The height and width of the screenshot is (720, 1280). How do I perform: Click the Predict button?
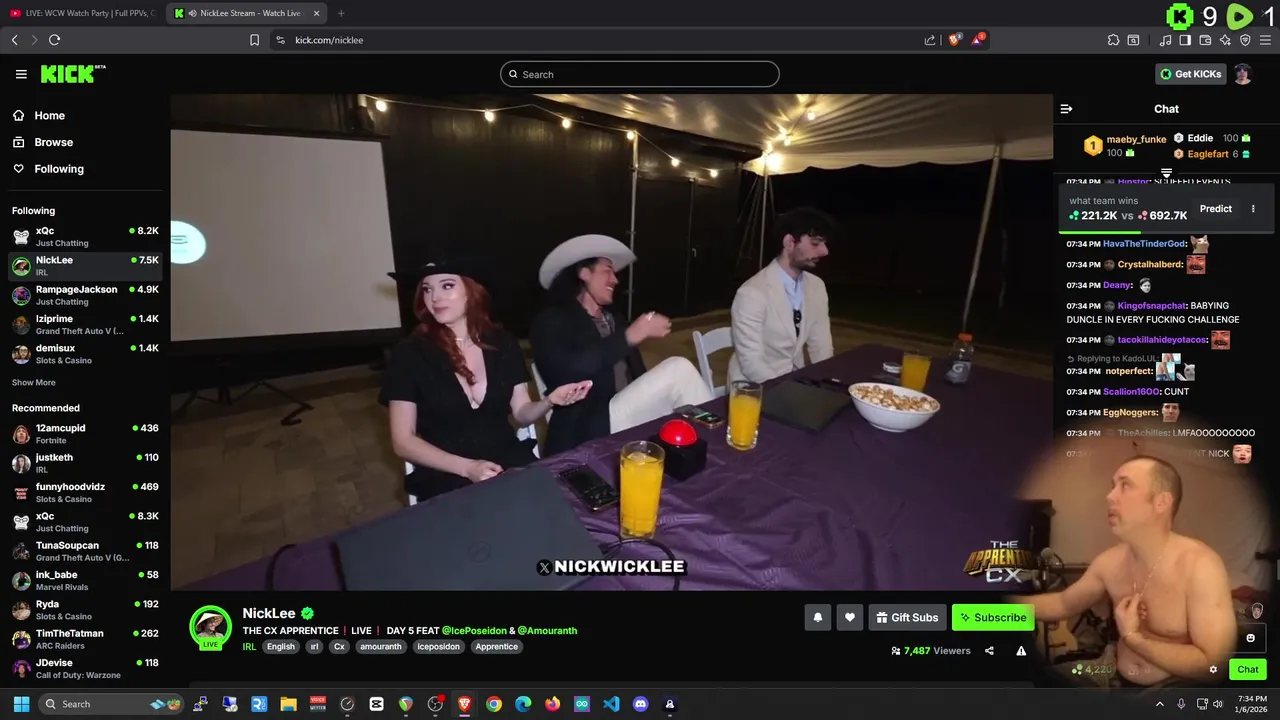[x=1216, y=209]
